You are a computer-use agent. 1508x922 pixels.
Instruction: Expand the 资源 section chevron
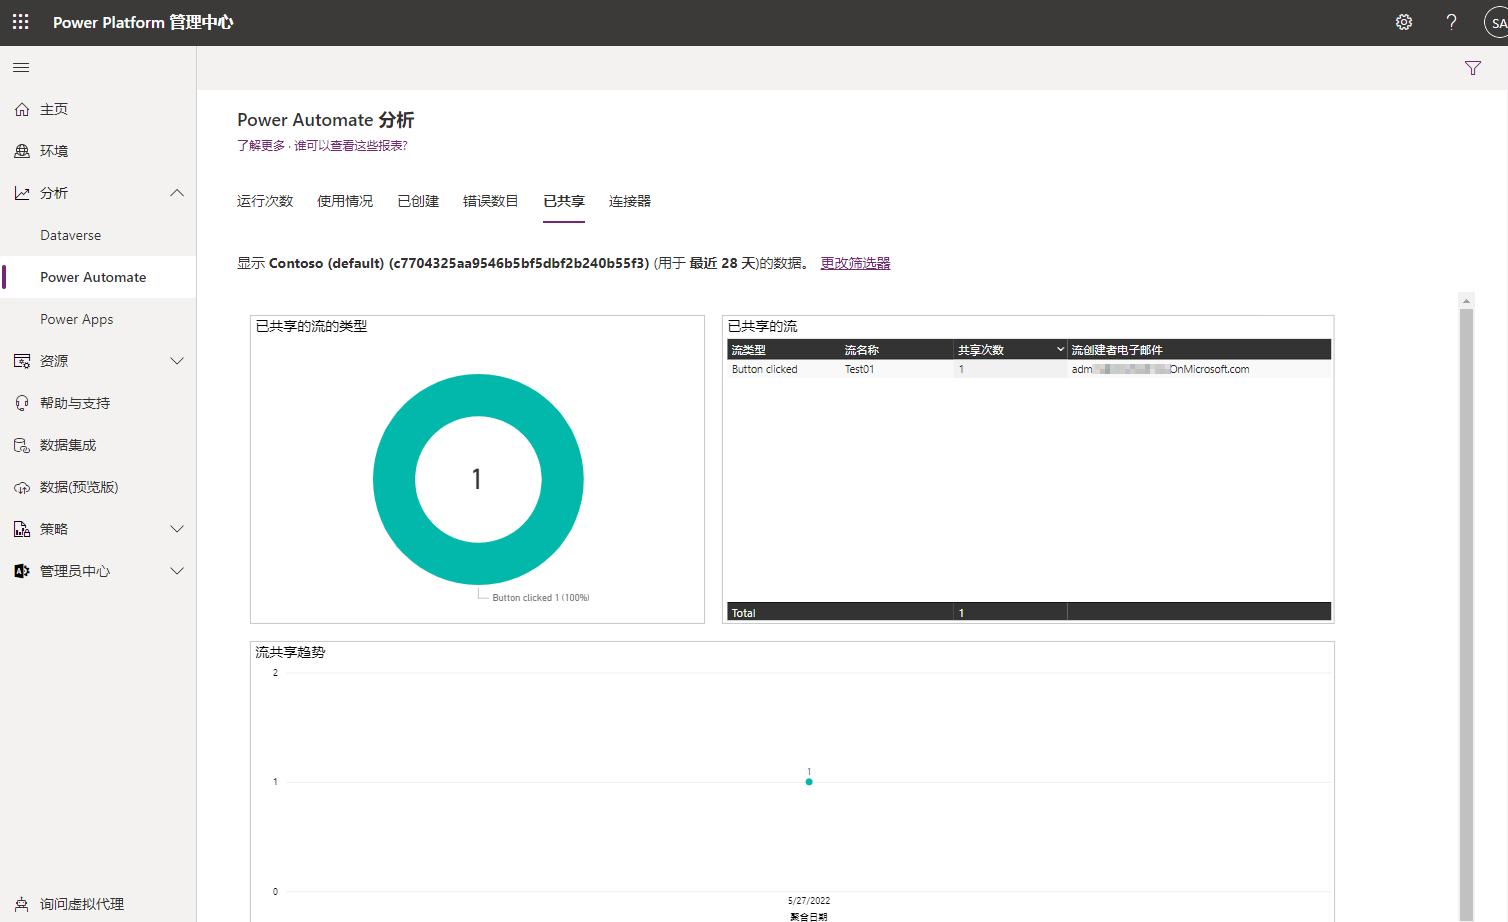177,361
